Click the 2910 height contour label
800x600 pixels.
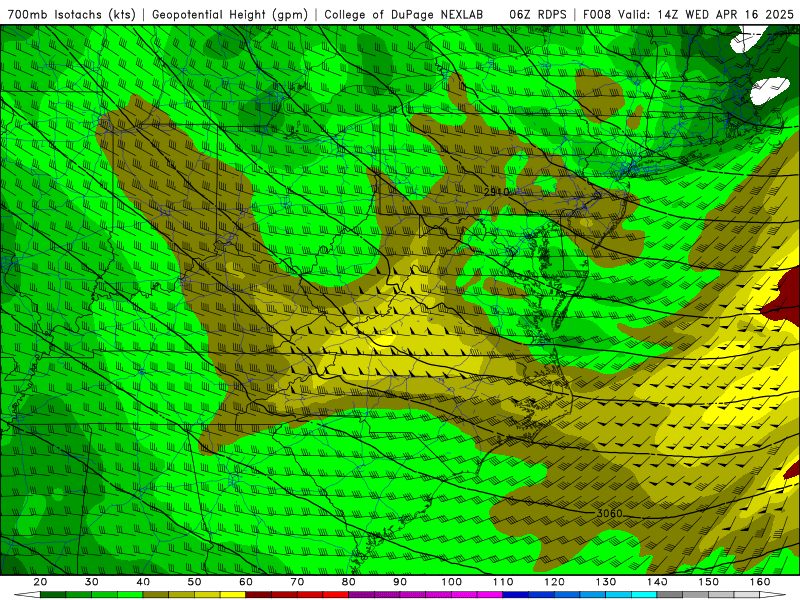tap(496, 192)
